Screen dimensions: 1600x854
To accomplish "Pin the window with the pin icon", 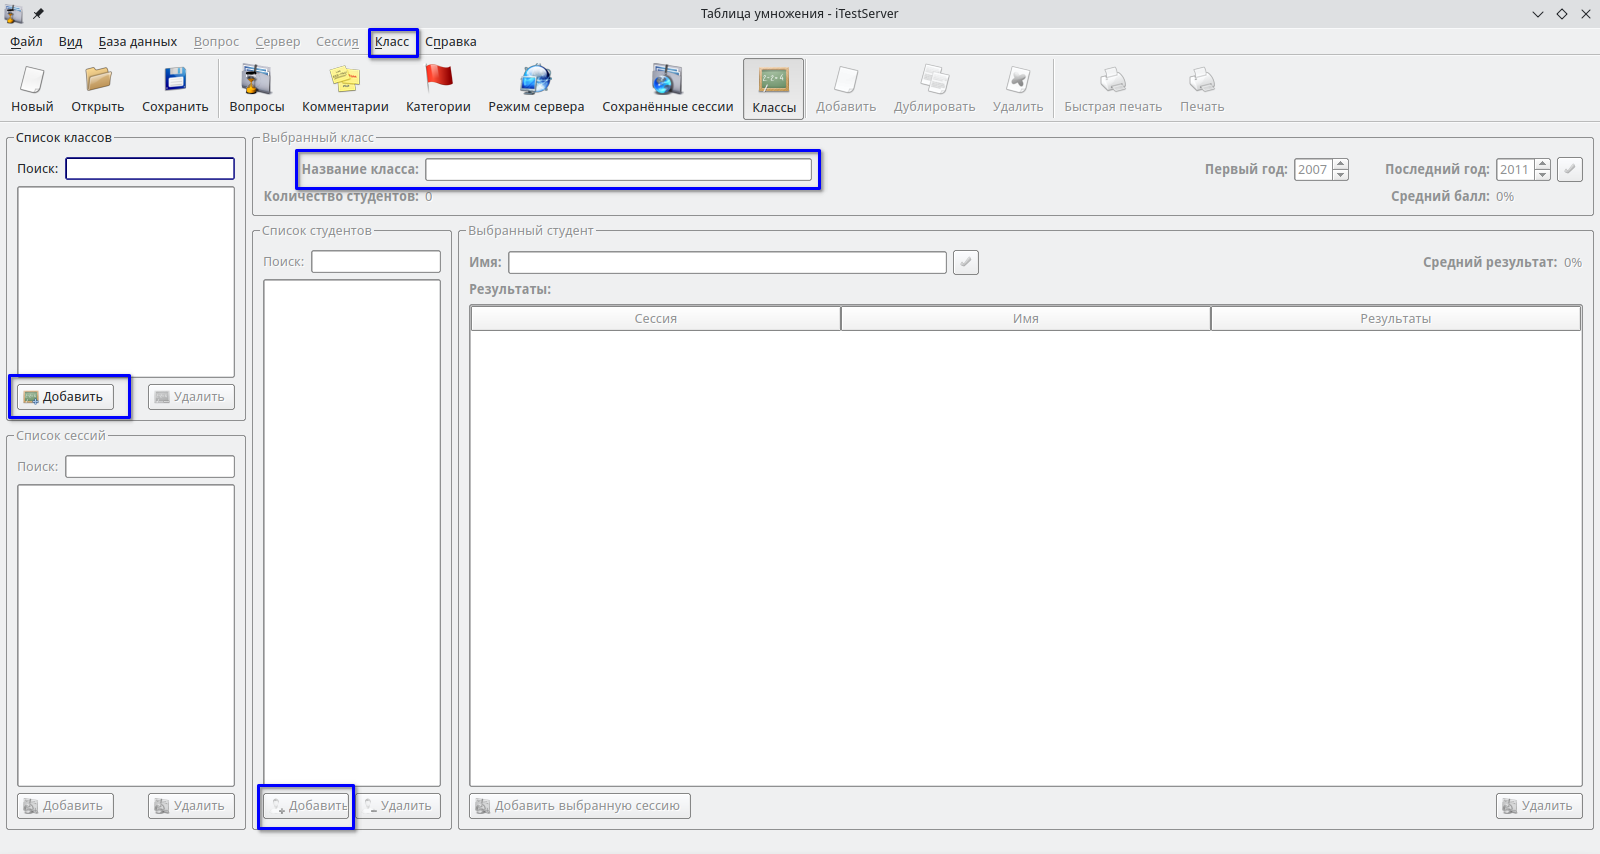I will click(38, 14).
